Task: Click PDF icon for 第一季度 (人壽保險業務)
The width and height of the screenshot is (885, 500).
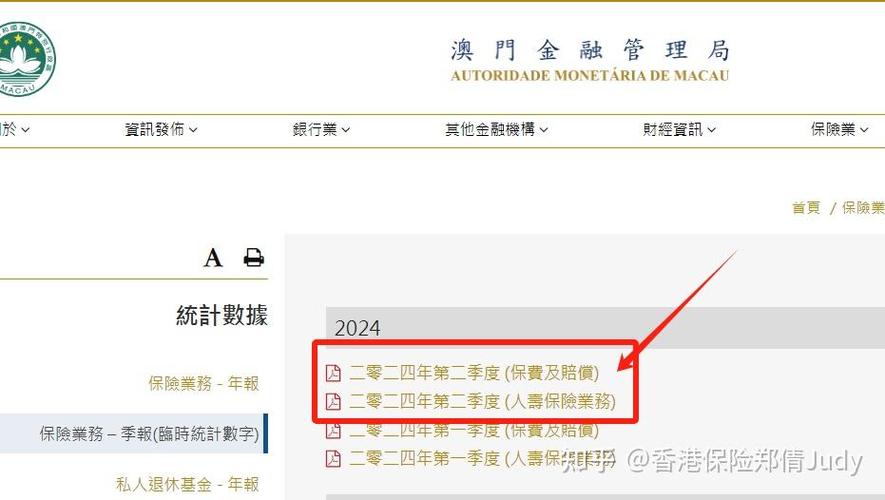Action: click(334, 459)
